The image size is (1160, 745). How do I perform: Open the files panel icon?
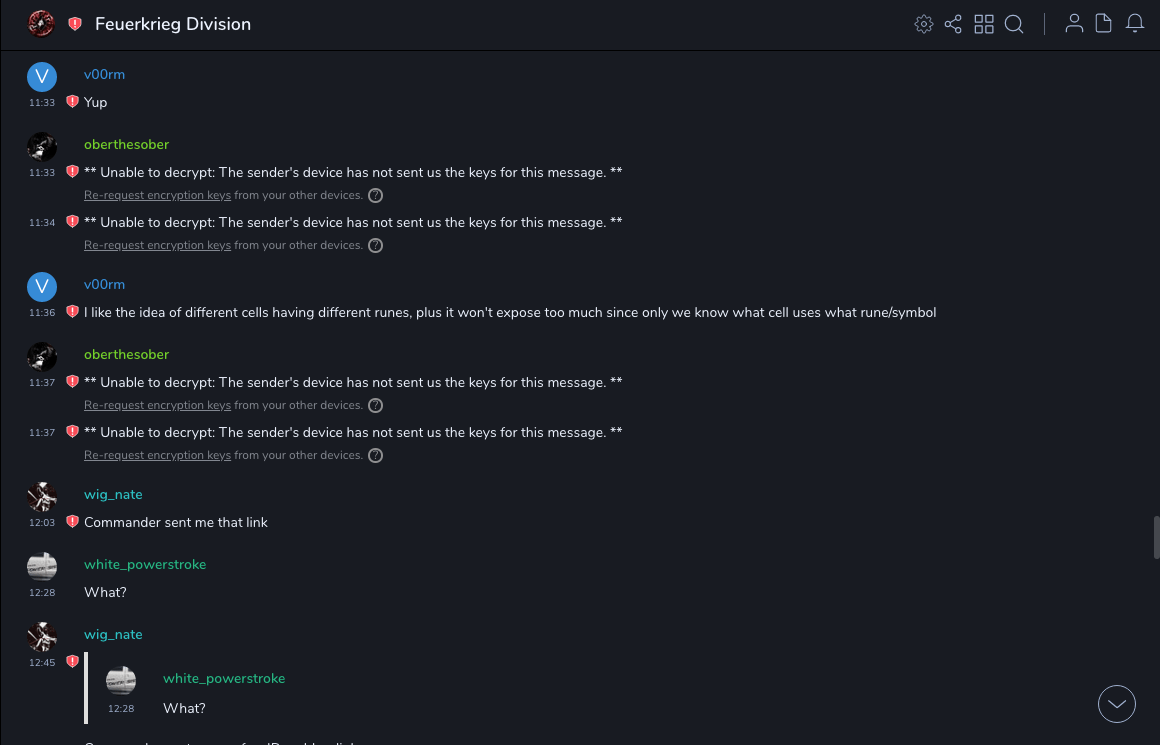coord(1104,24)
